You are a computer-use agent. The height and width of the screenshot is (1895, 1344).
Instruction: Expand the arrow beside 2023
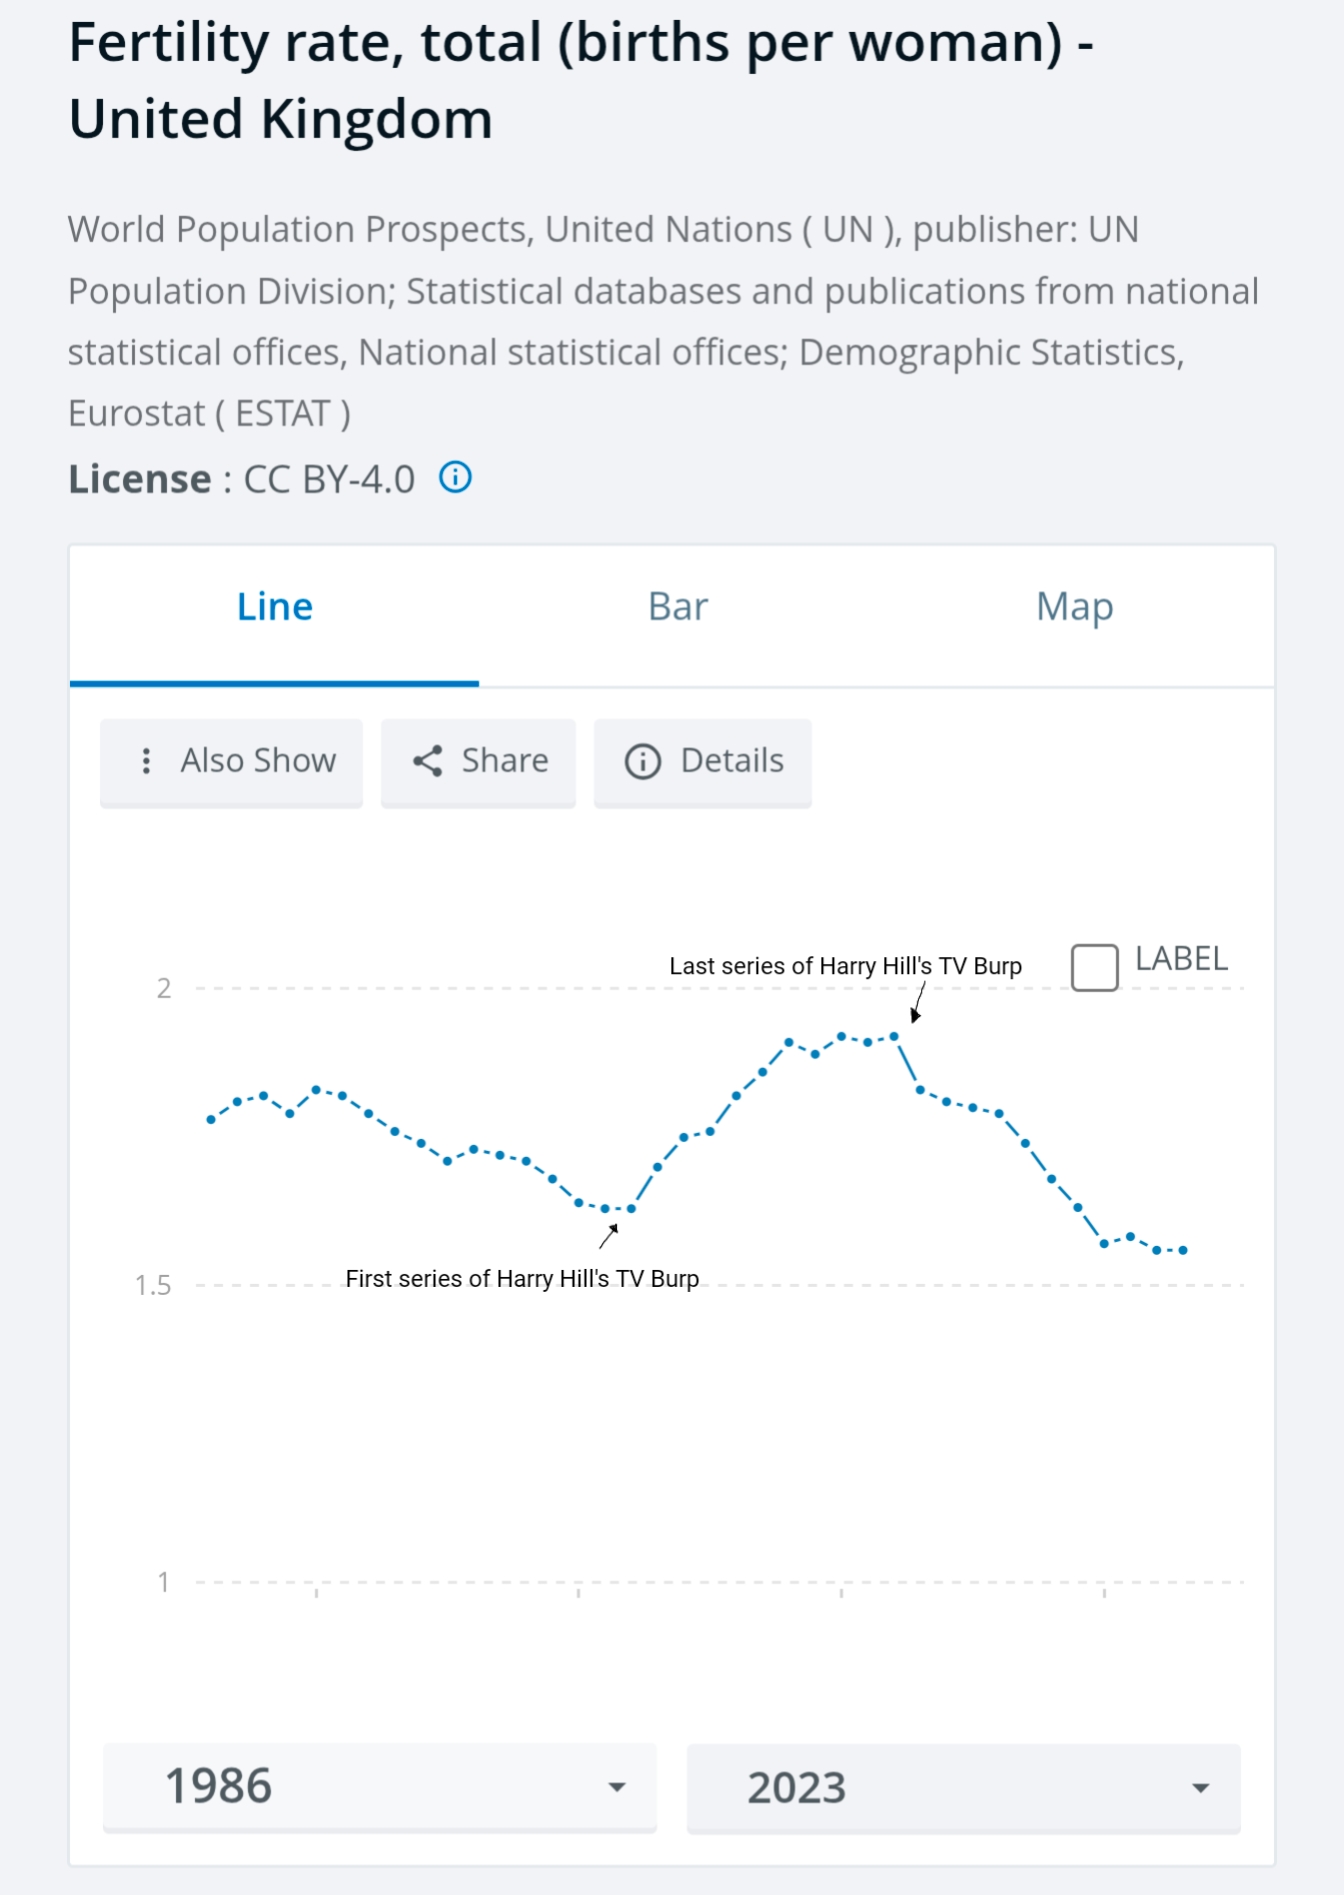pos(1200,1788)
